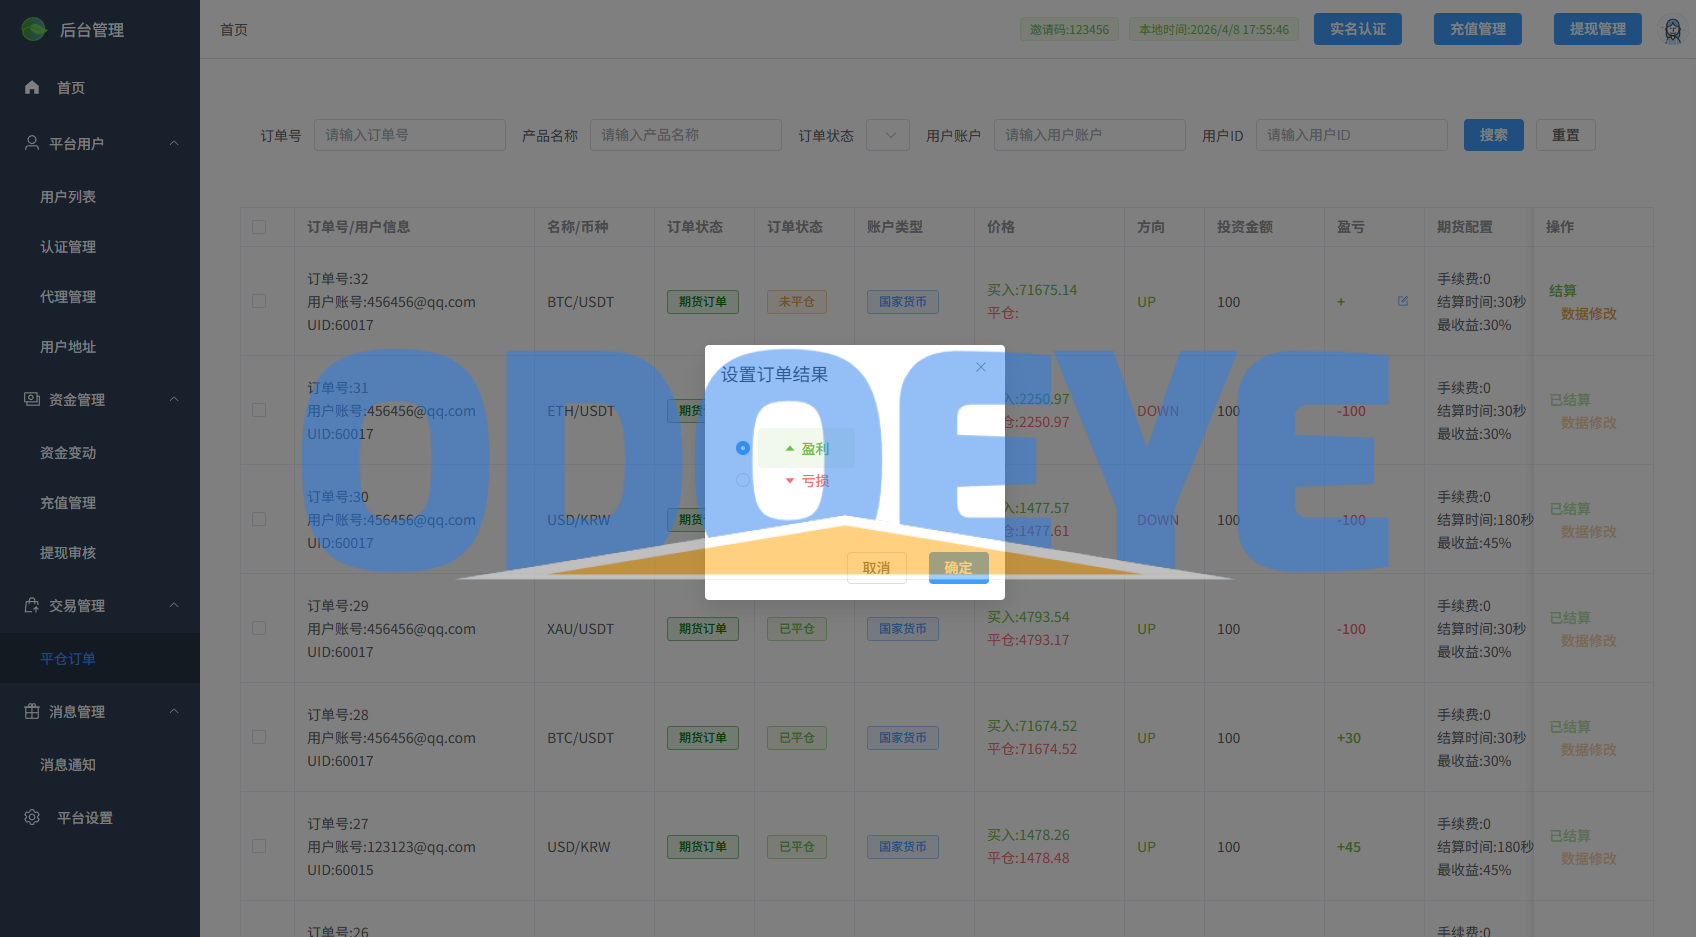Open 用户地址 in the sidebar
Screen dimensions: 1696x937
pos(68,347)
